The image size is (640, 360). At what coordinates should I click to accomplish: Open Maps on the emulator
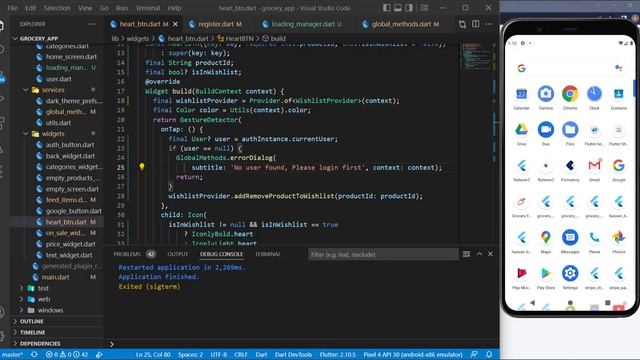point(546,237)
